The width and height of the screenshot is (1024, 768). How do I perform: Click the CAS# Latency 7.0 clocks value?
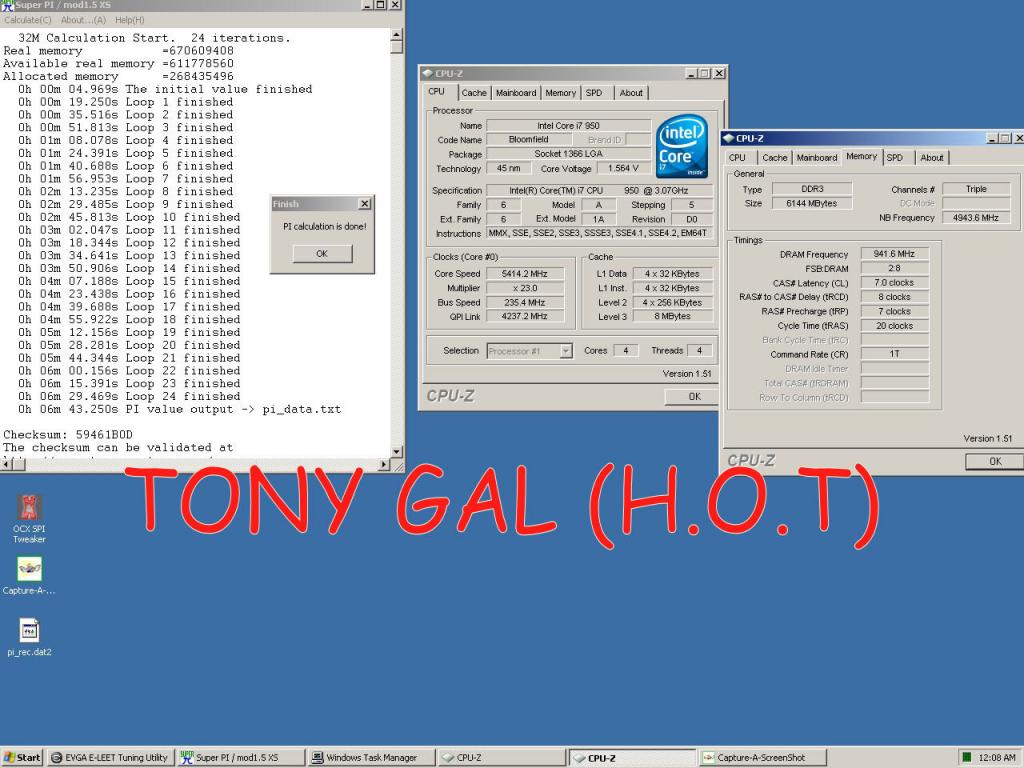click(x=894, y=282)
